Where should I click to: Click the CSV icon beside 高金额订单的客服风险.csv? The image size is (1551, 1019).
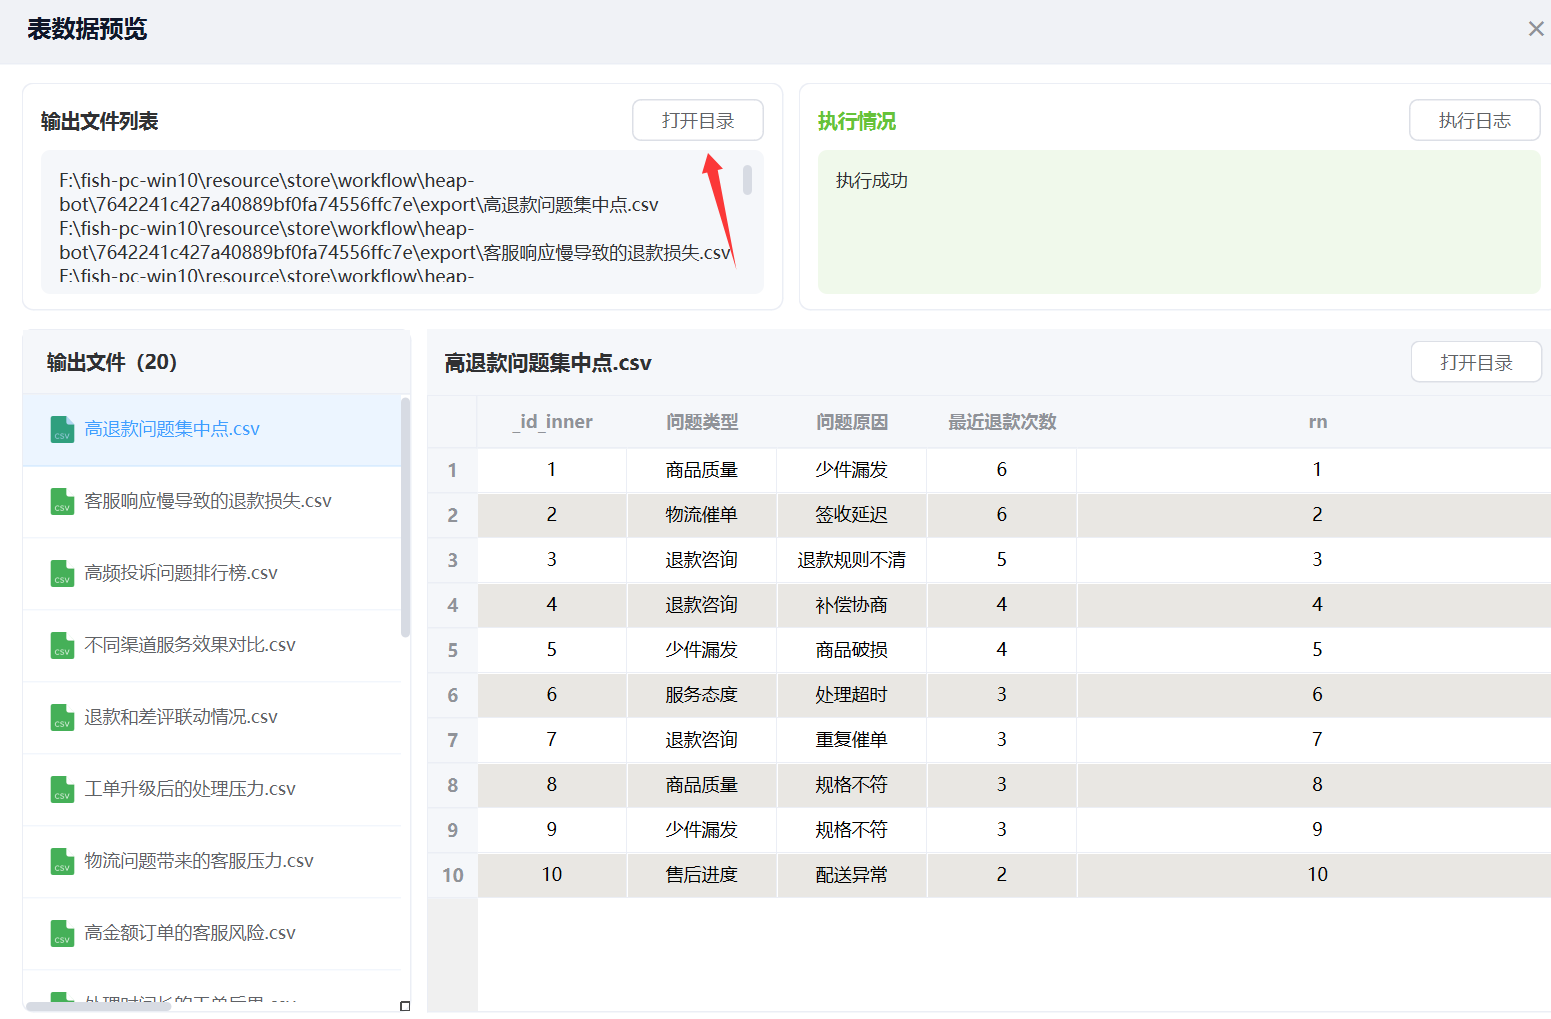coord(62,933)
